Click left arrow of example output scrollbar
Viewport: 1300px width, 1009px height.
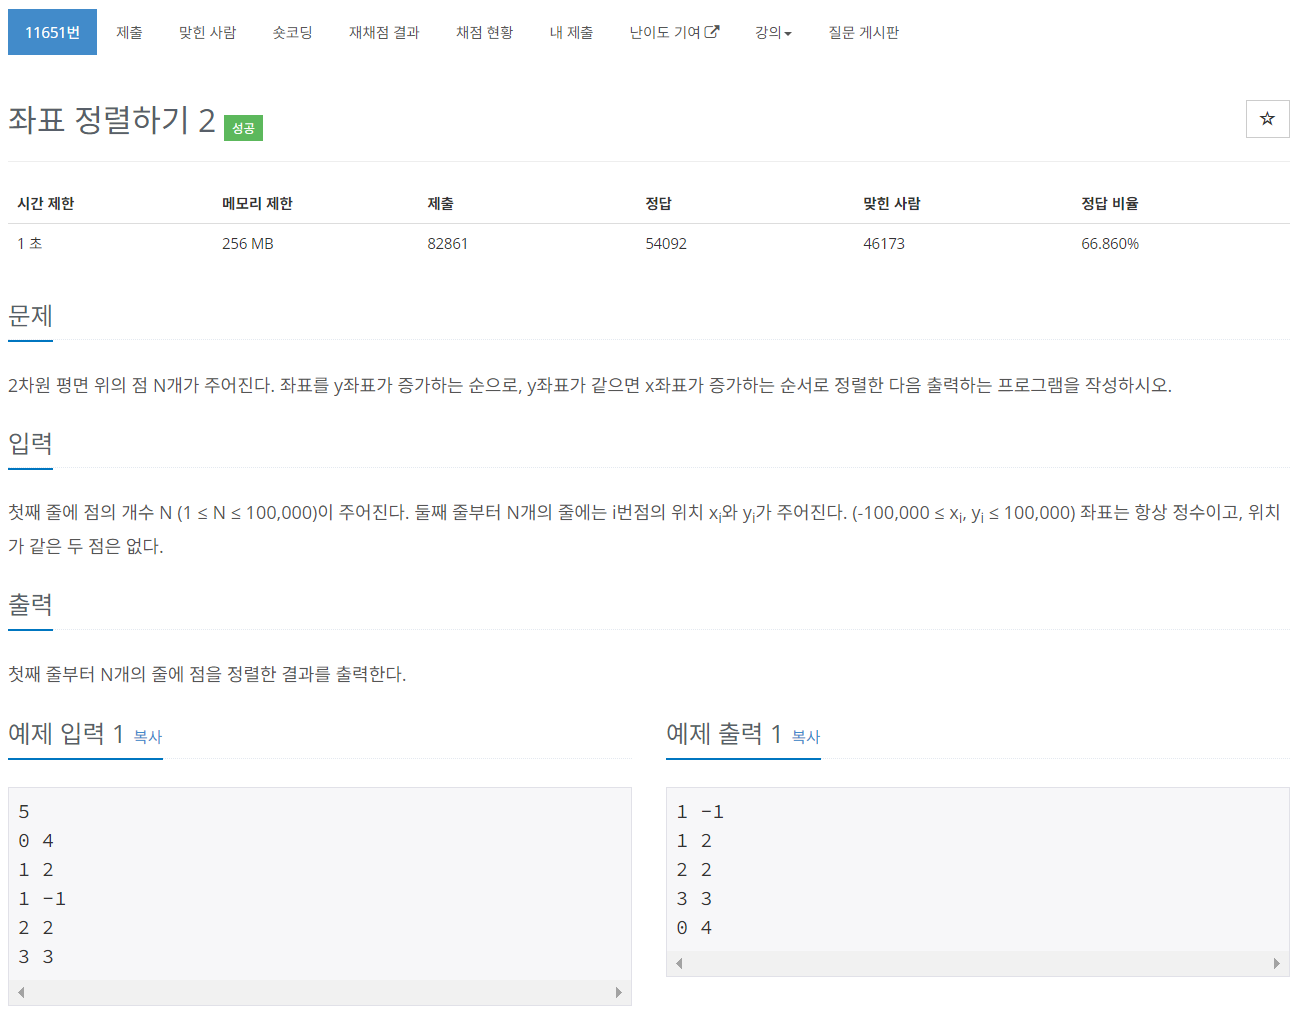tap(679, 963)
